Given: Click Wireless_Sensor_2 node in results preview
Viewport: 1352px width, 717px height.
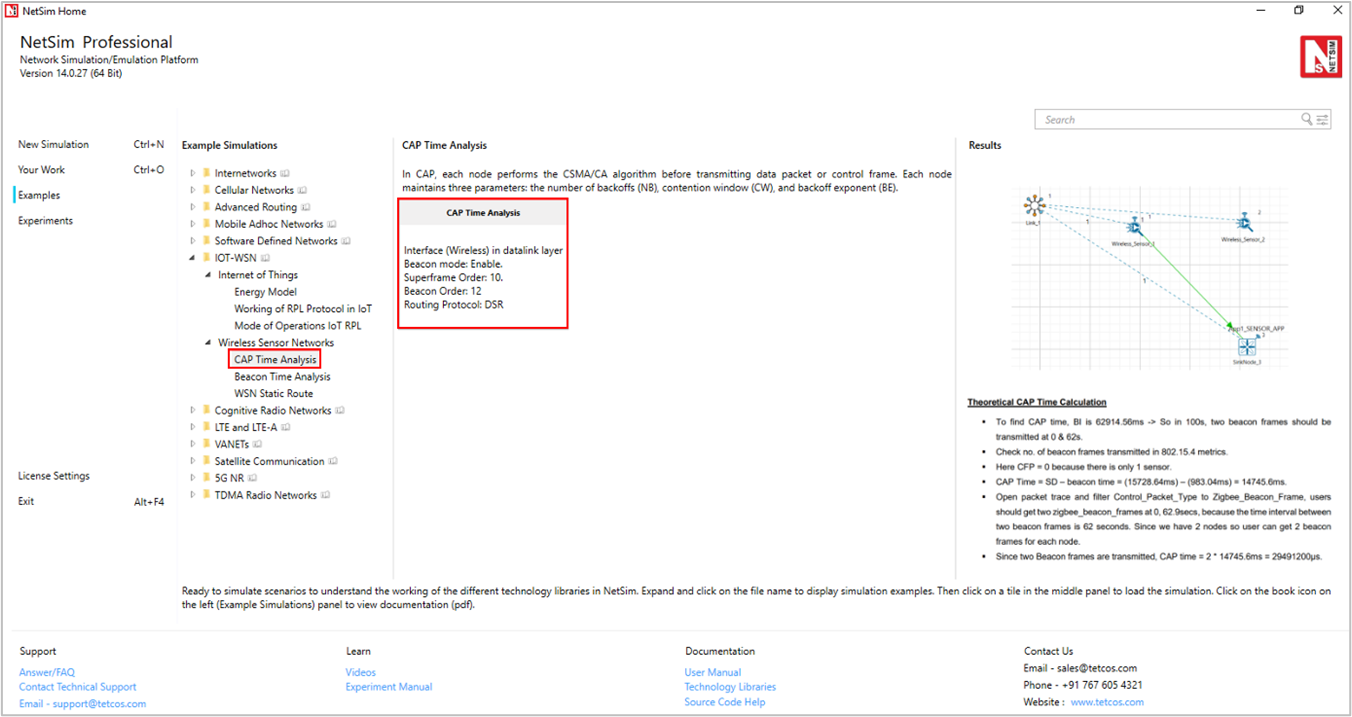Looking at the screenshot, I should 1245,221.
